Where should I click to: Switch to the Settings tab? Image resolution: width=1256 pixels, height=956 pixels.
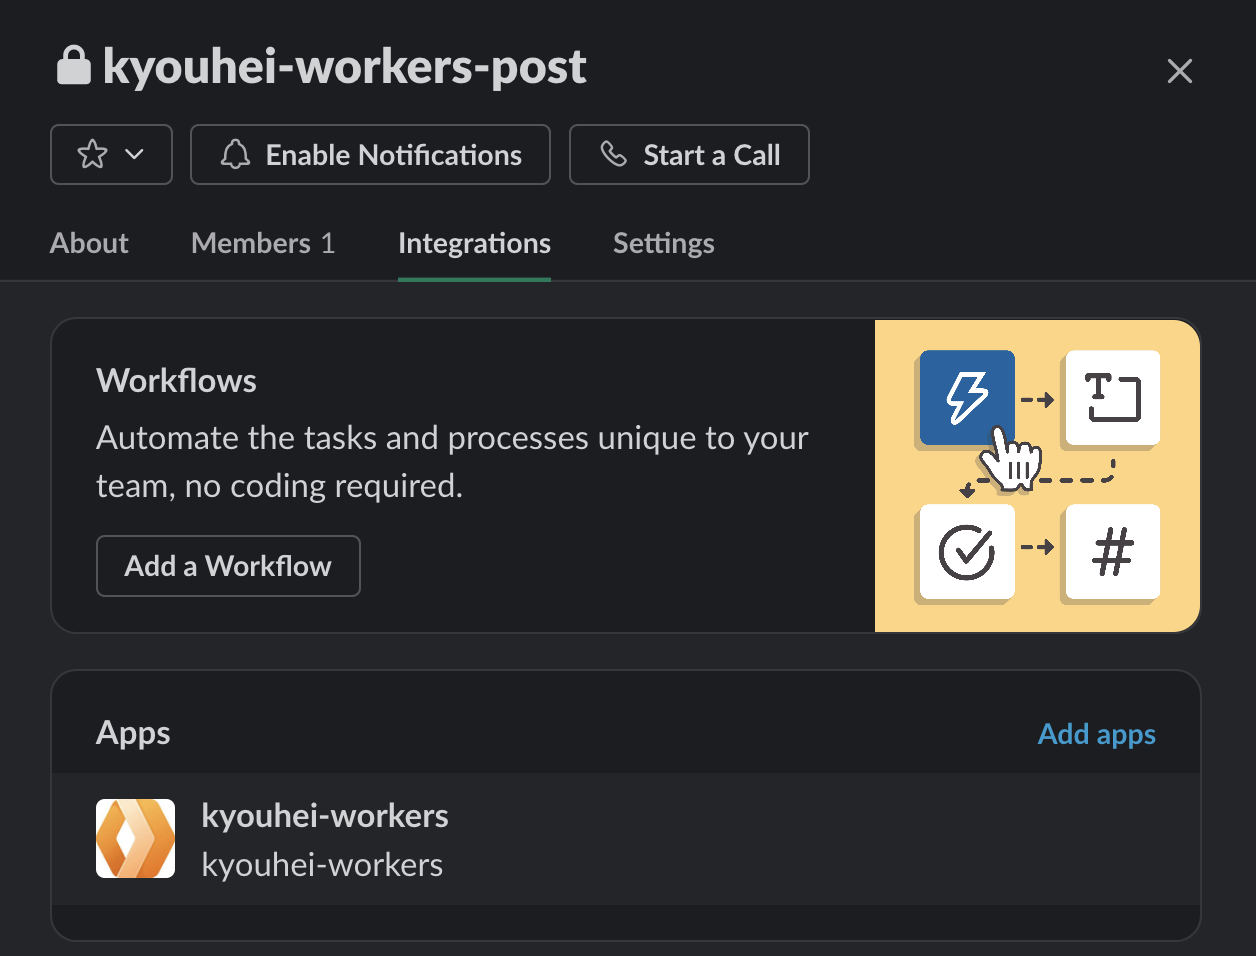point(663,243)
